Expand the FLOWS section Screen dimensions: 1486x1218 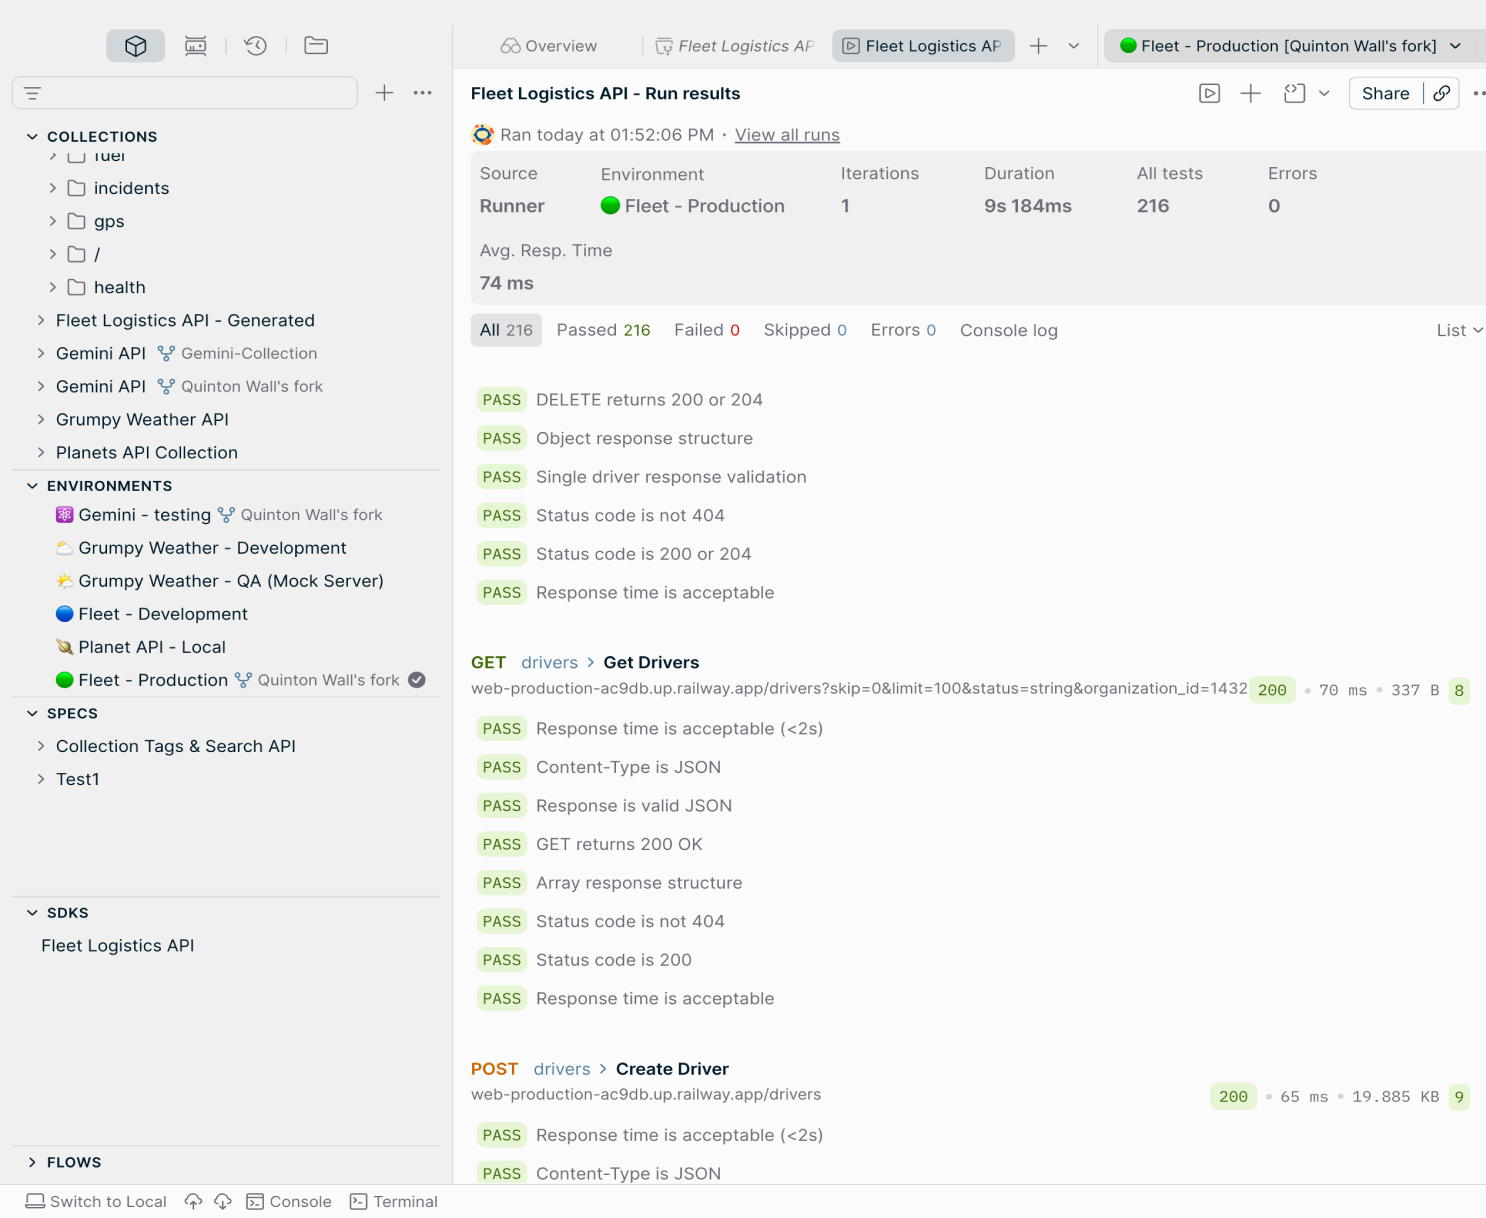tap(32, 1162)
